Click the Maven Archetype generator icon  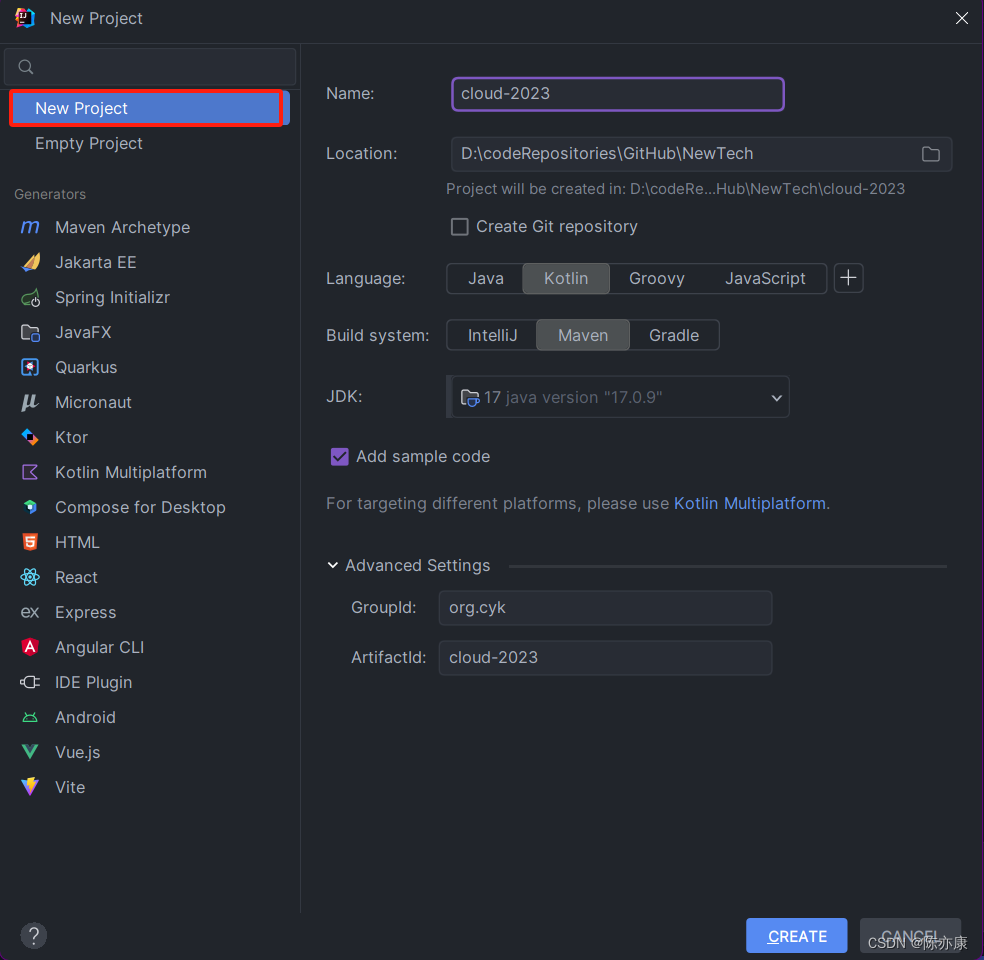click(30, 227)
